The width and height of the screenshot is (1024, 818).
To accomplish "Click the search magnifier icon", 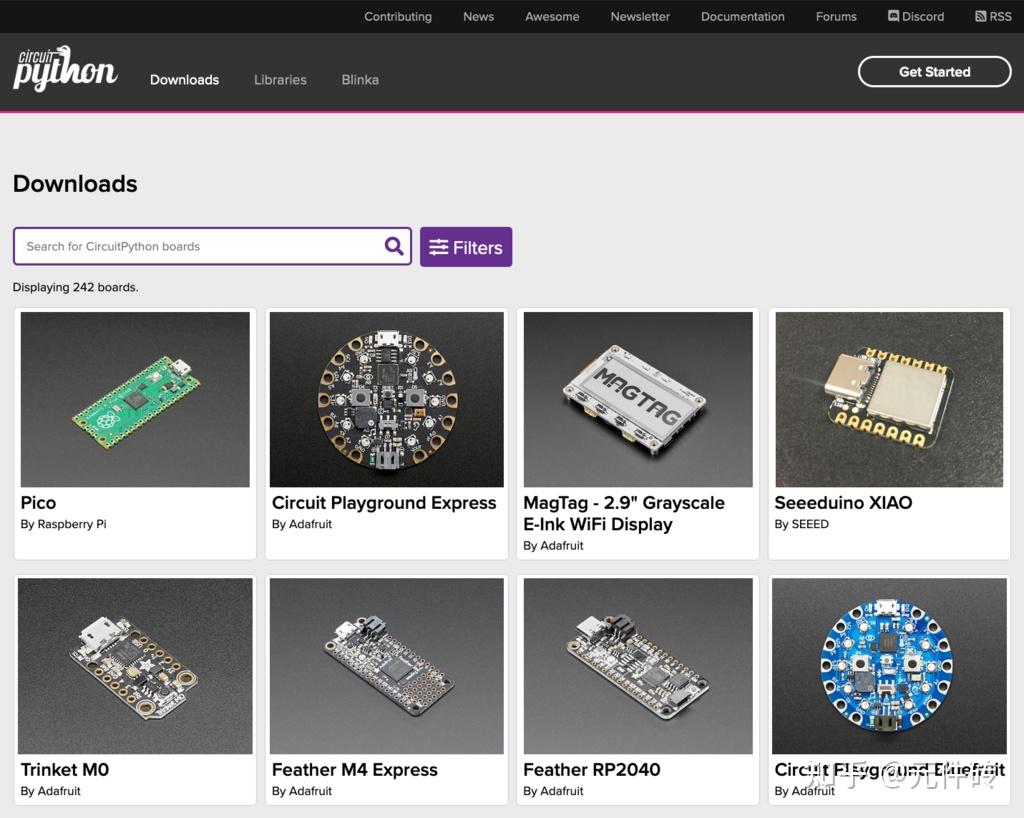I will click(x=394, y=246).
